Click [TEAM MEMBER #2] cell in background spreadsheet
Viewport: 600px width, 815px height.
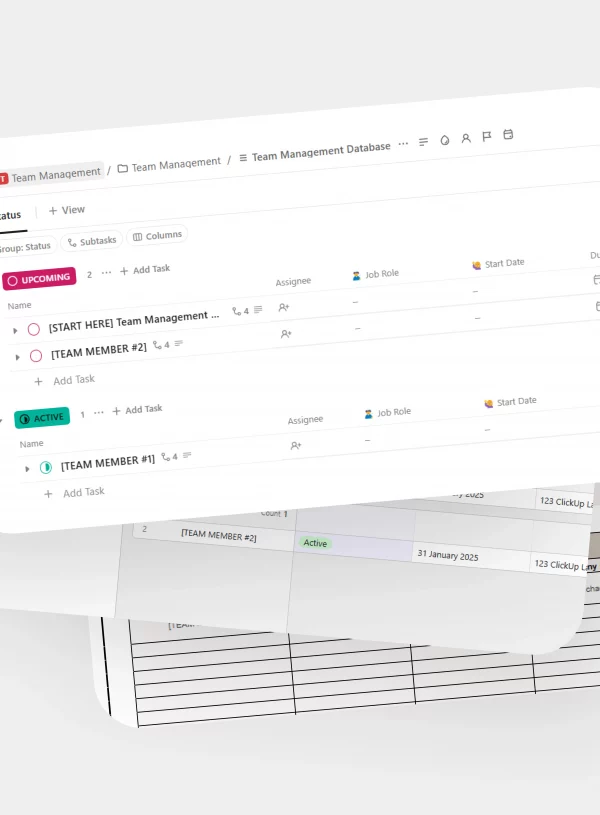coord(218,535)
